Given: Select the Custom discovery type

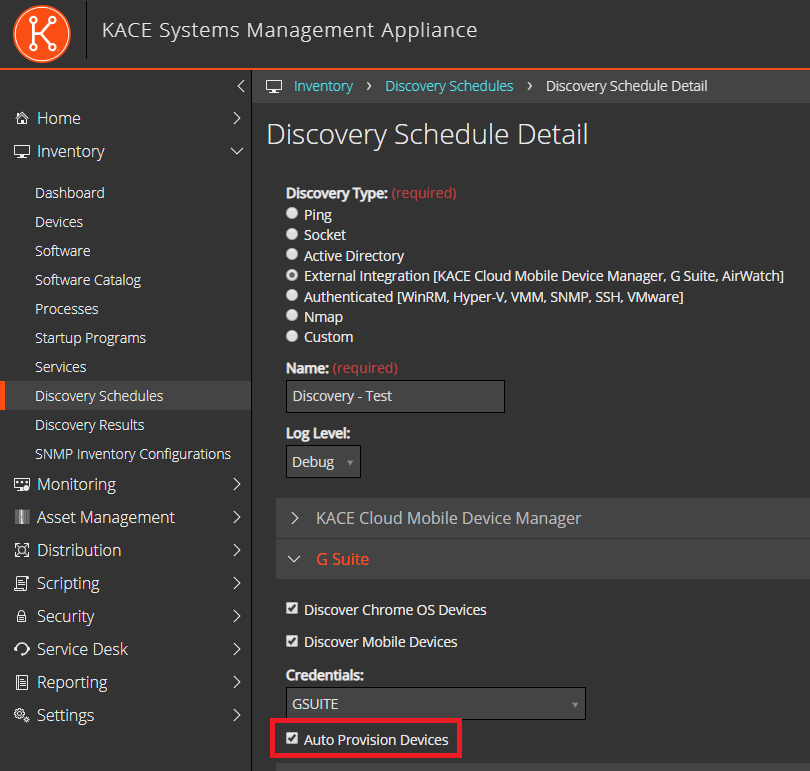Looking at the screenshot, I should 292,336.
